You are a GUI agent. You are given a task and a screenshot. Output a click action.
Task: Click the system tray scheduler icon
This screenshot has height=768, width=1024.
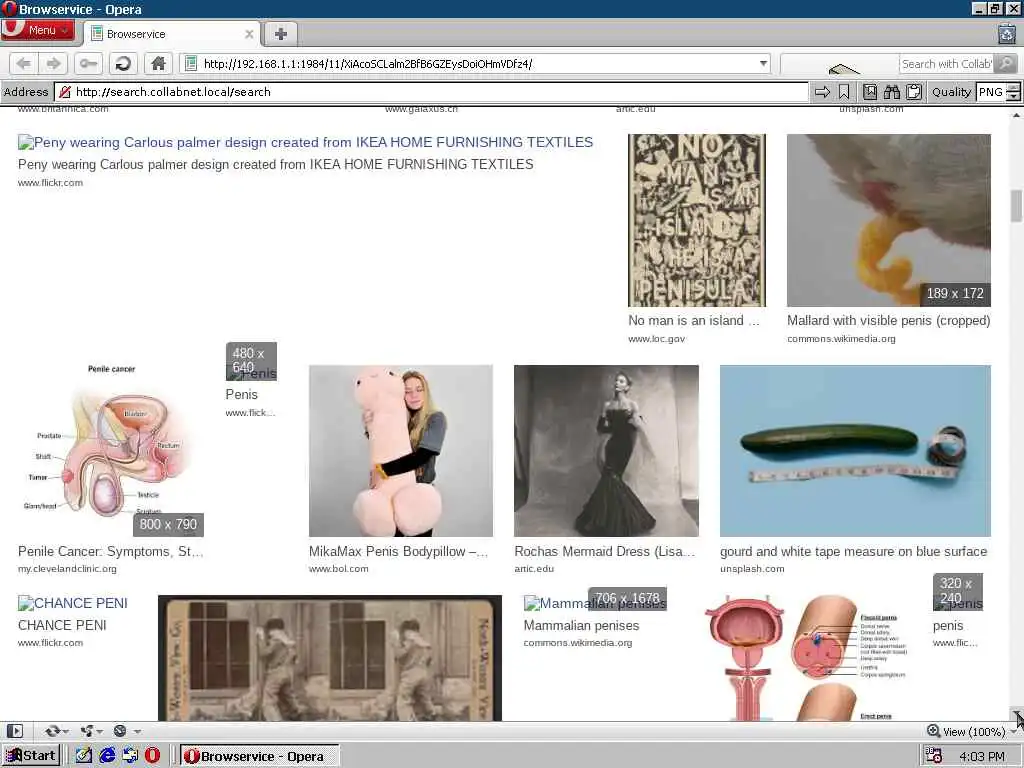pos(933,756)
